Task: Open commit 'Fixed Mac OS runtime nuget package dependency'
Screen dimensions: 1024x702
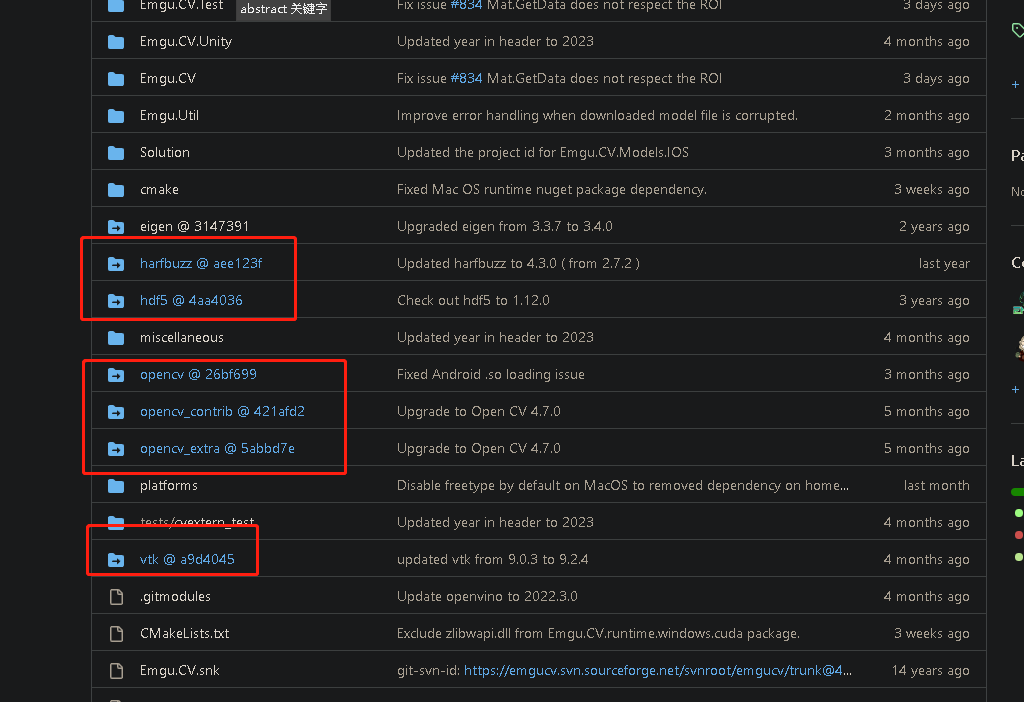Action: click(x=552, y=189)
